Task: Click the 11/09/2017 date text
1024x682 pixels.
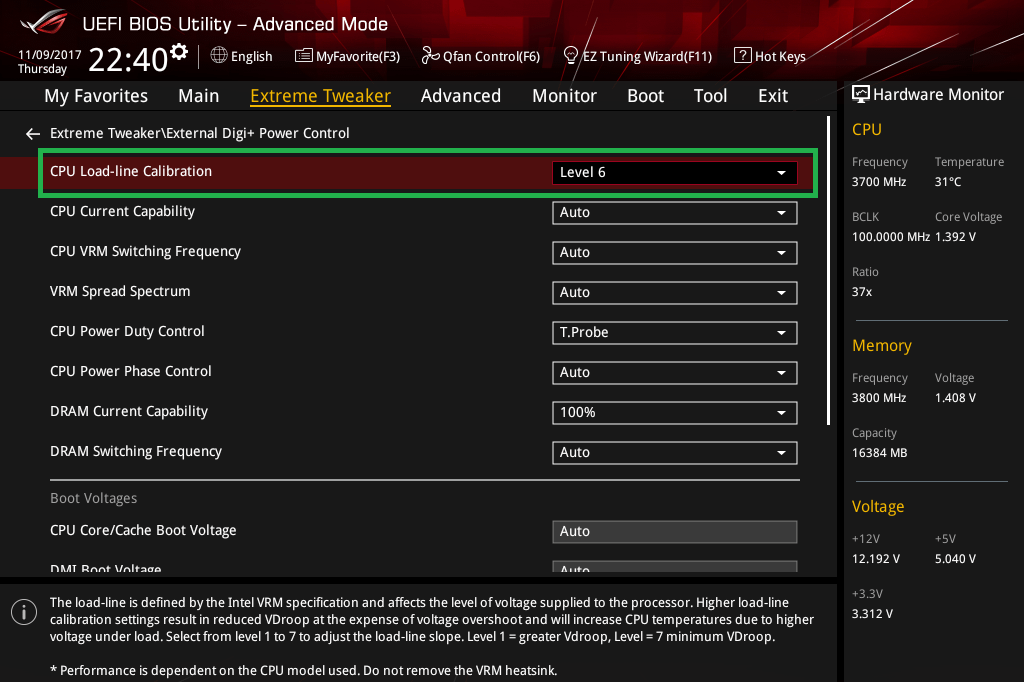Action: click(x=50, y=55)
